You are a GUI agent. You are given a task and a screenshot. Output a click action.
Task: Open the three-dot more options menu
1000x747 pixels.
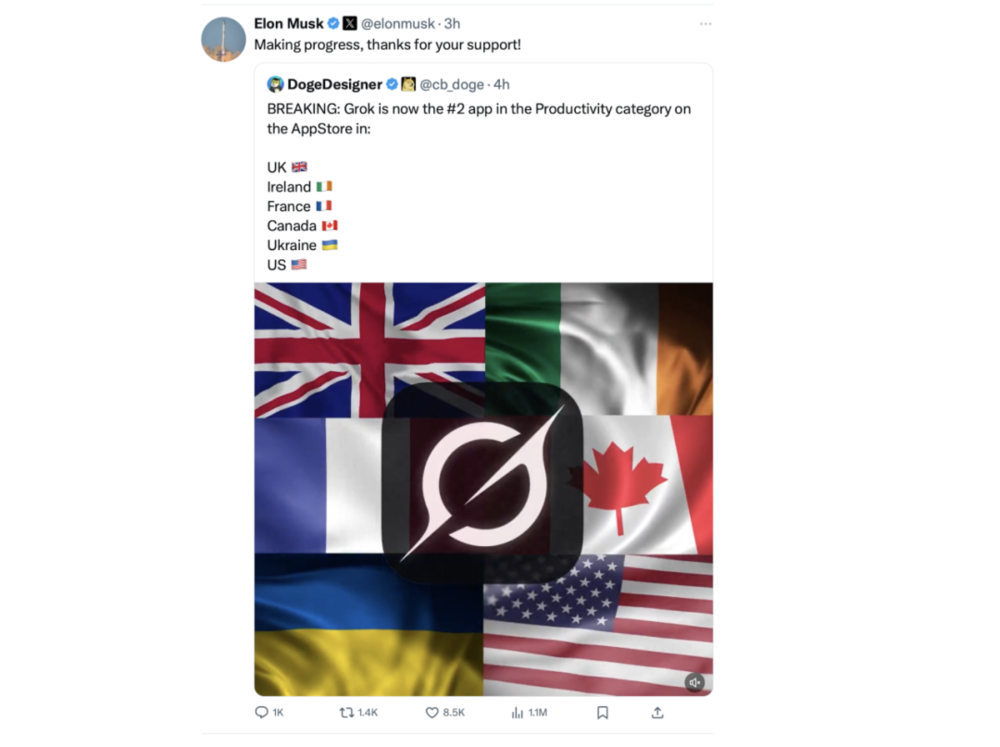pos(705,24)
